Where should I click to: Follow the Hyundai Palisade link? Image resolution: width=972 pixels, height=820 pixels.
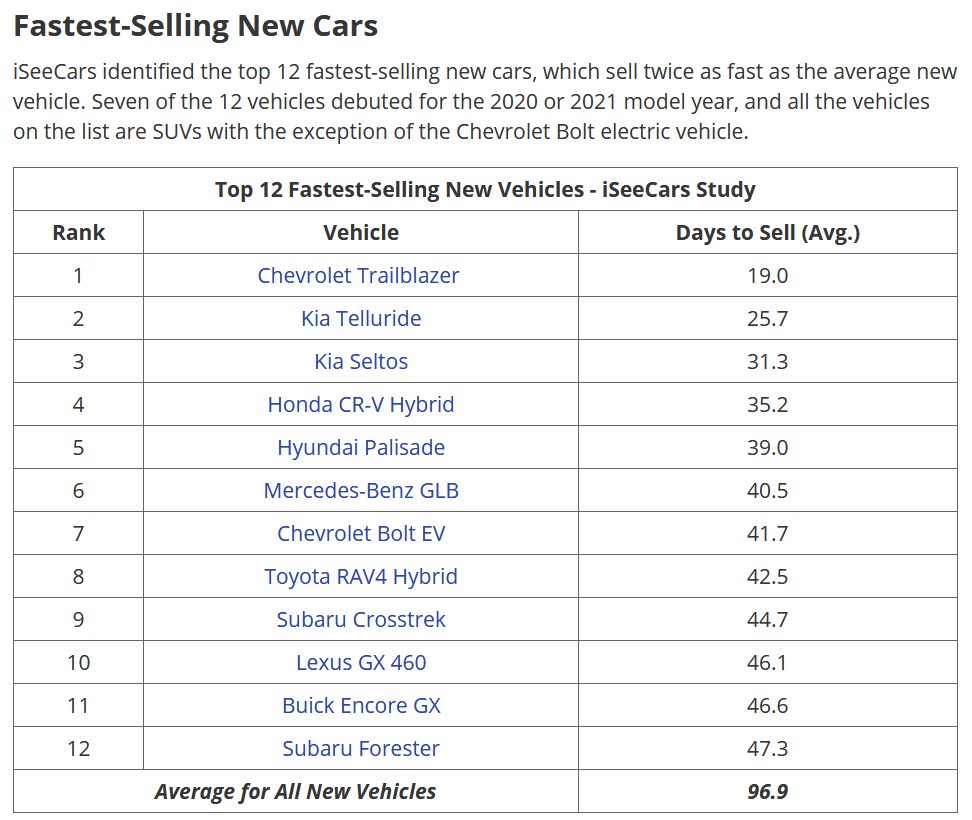[x=361, y=447]
